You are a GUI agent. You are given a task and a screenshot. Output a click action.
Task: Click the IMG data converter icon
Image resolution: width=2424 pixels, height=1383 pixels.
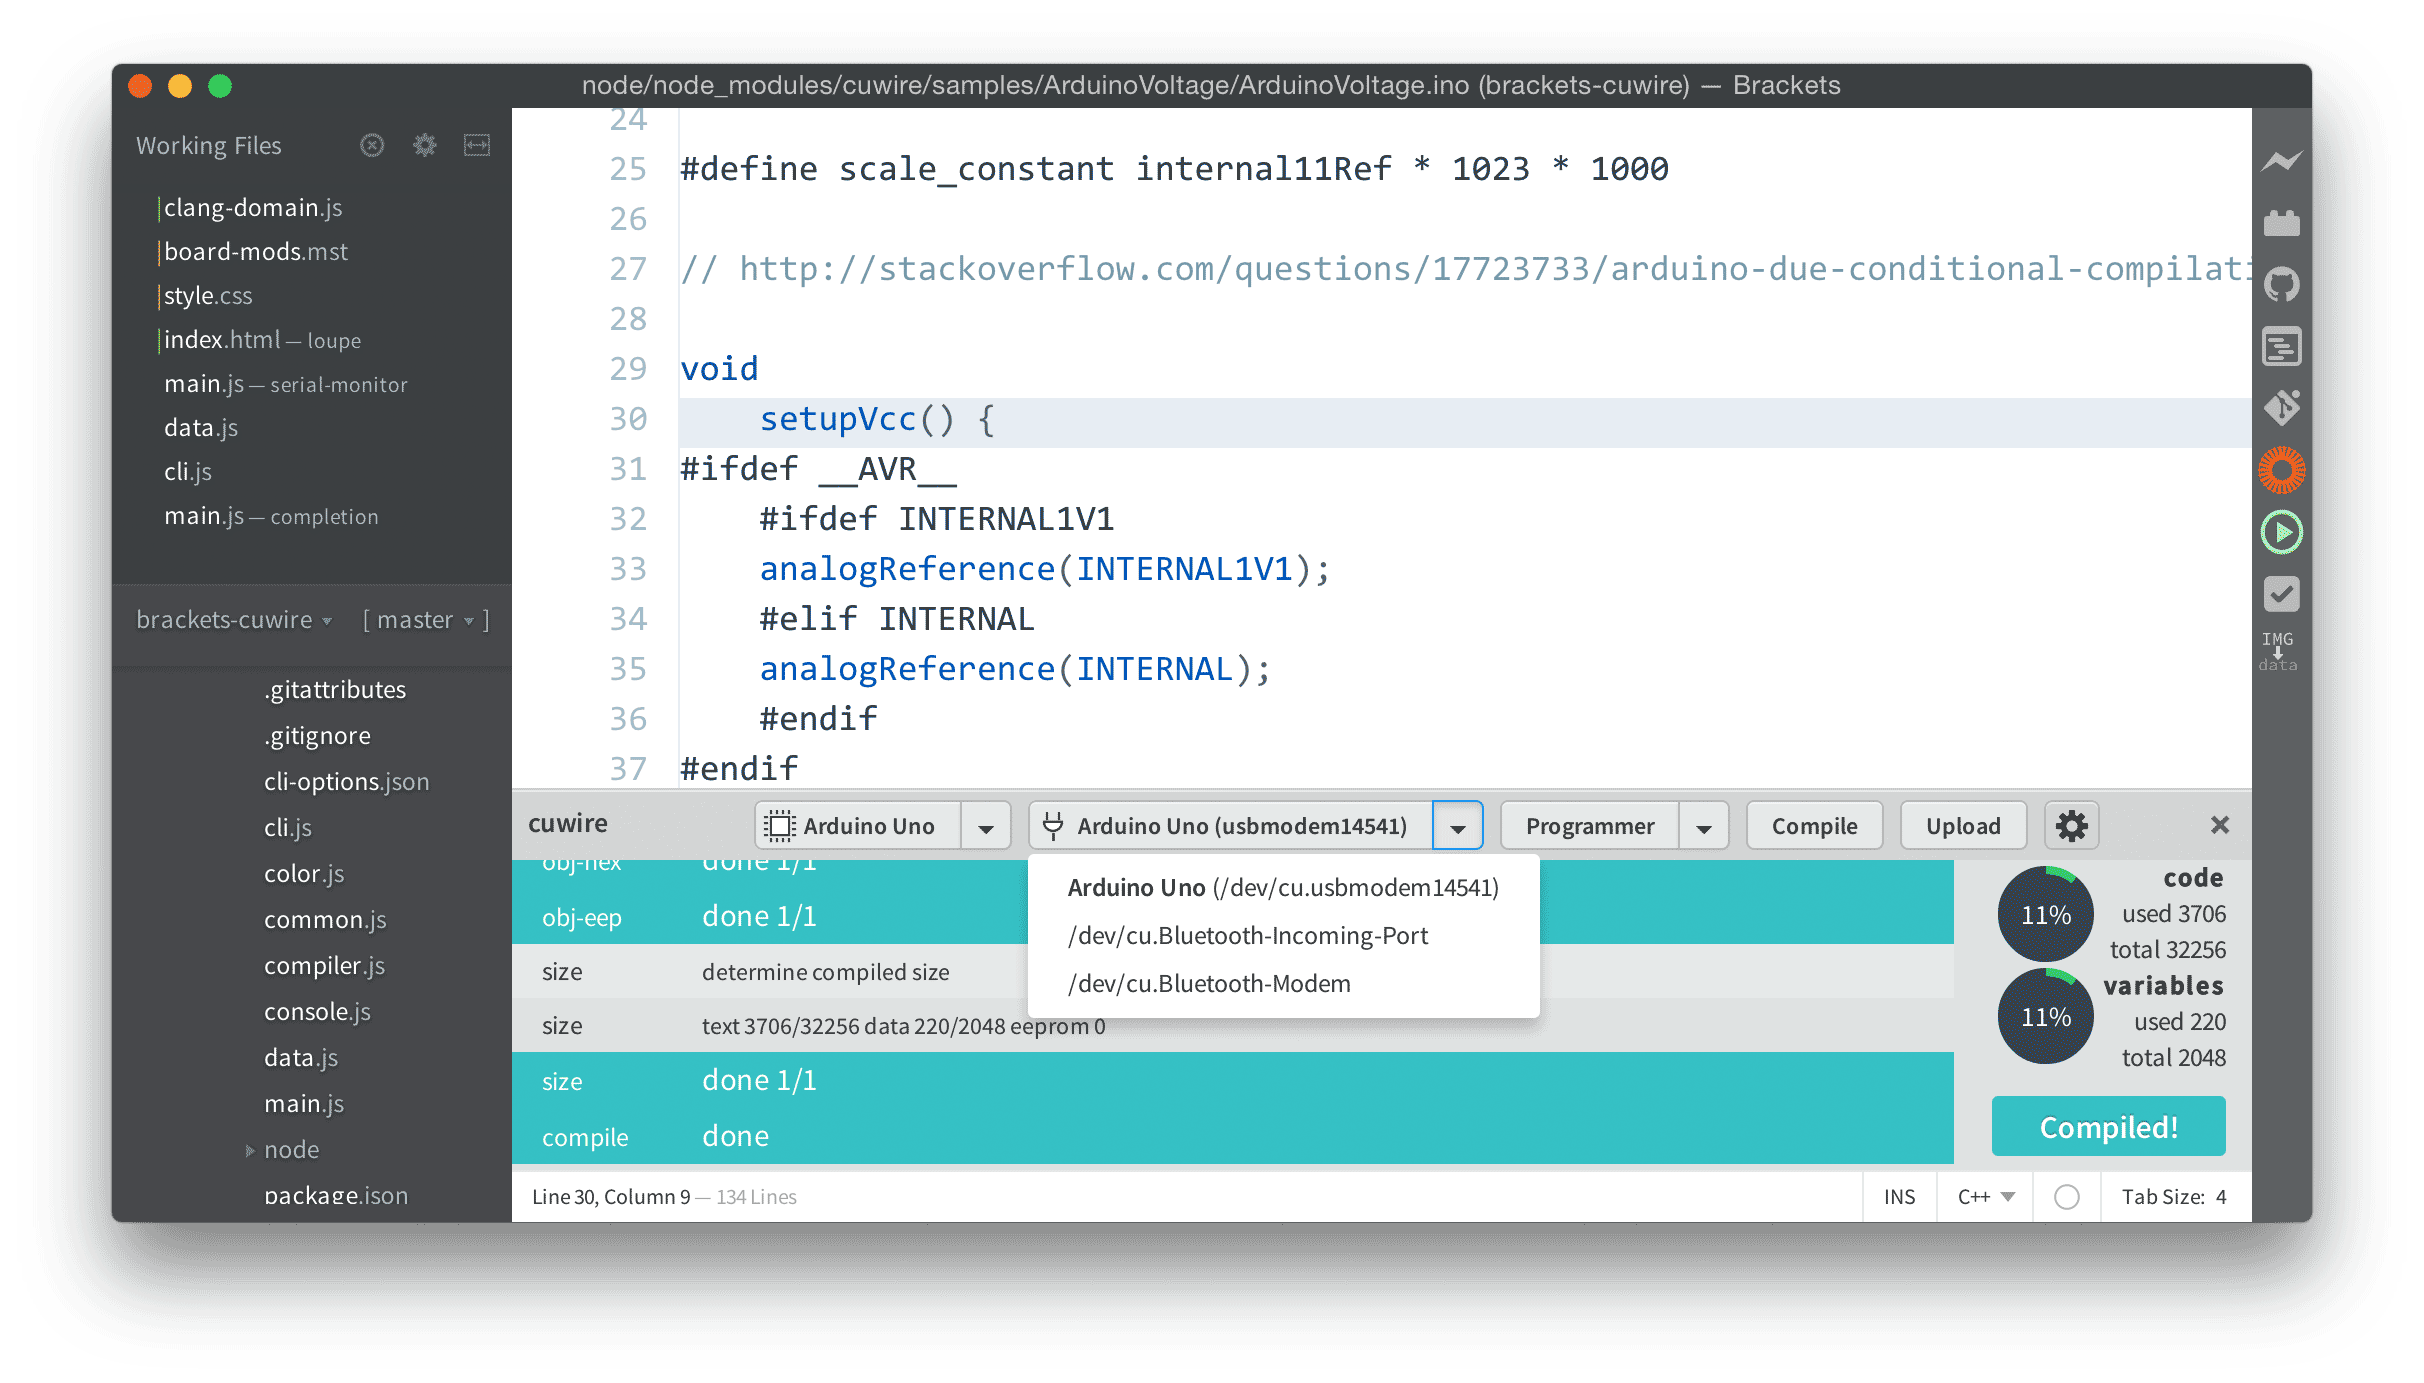pos(2278,651)
